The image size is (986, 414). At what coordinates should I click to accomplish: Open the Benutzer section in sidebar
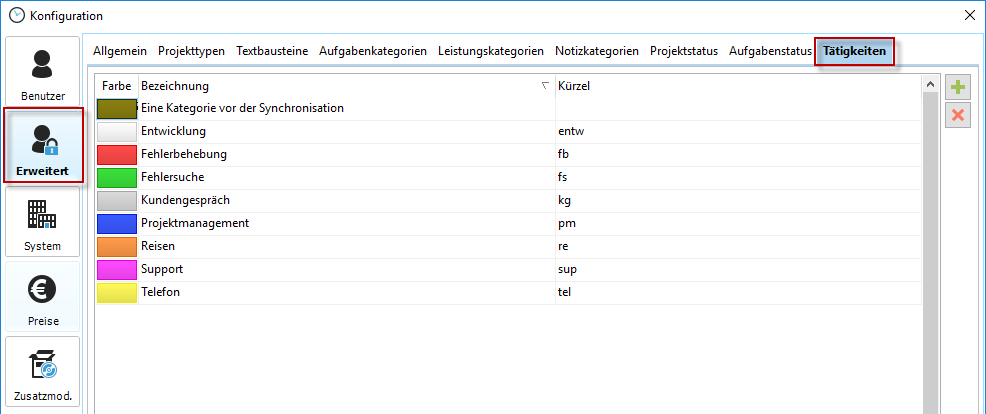42,73
